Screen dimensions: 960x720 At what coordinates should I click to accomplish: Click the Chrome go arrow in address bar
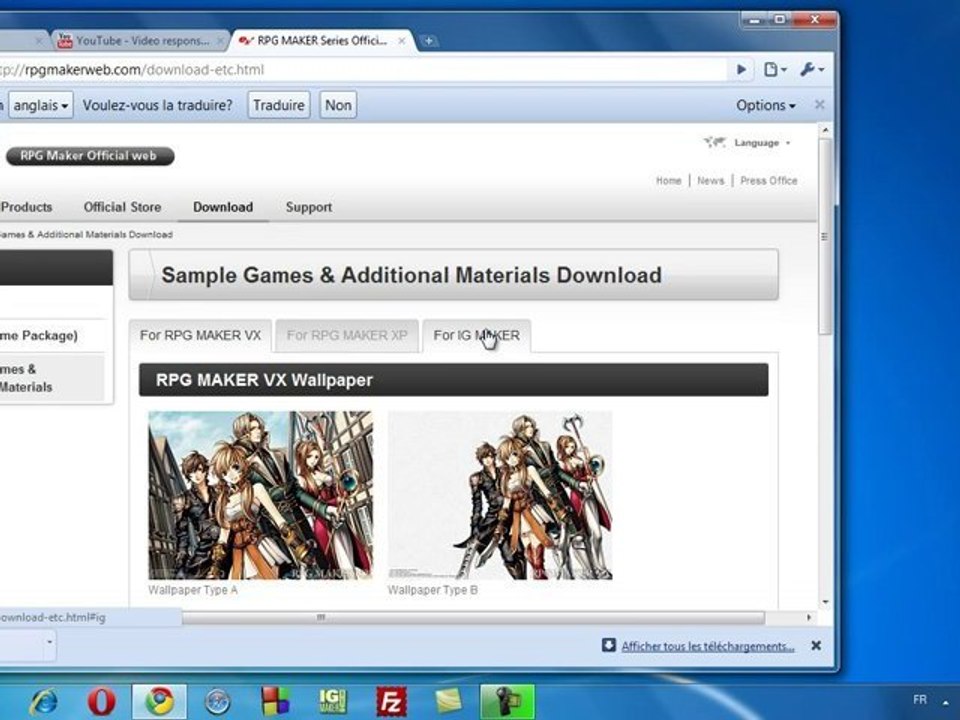coord(741,70)
